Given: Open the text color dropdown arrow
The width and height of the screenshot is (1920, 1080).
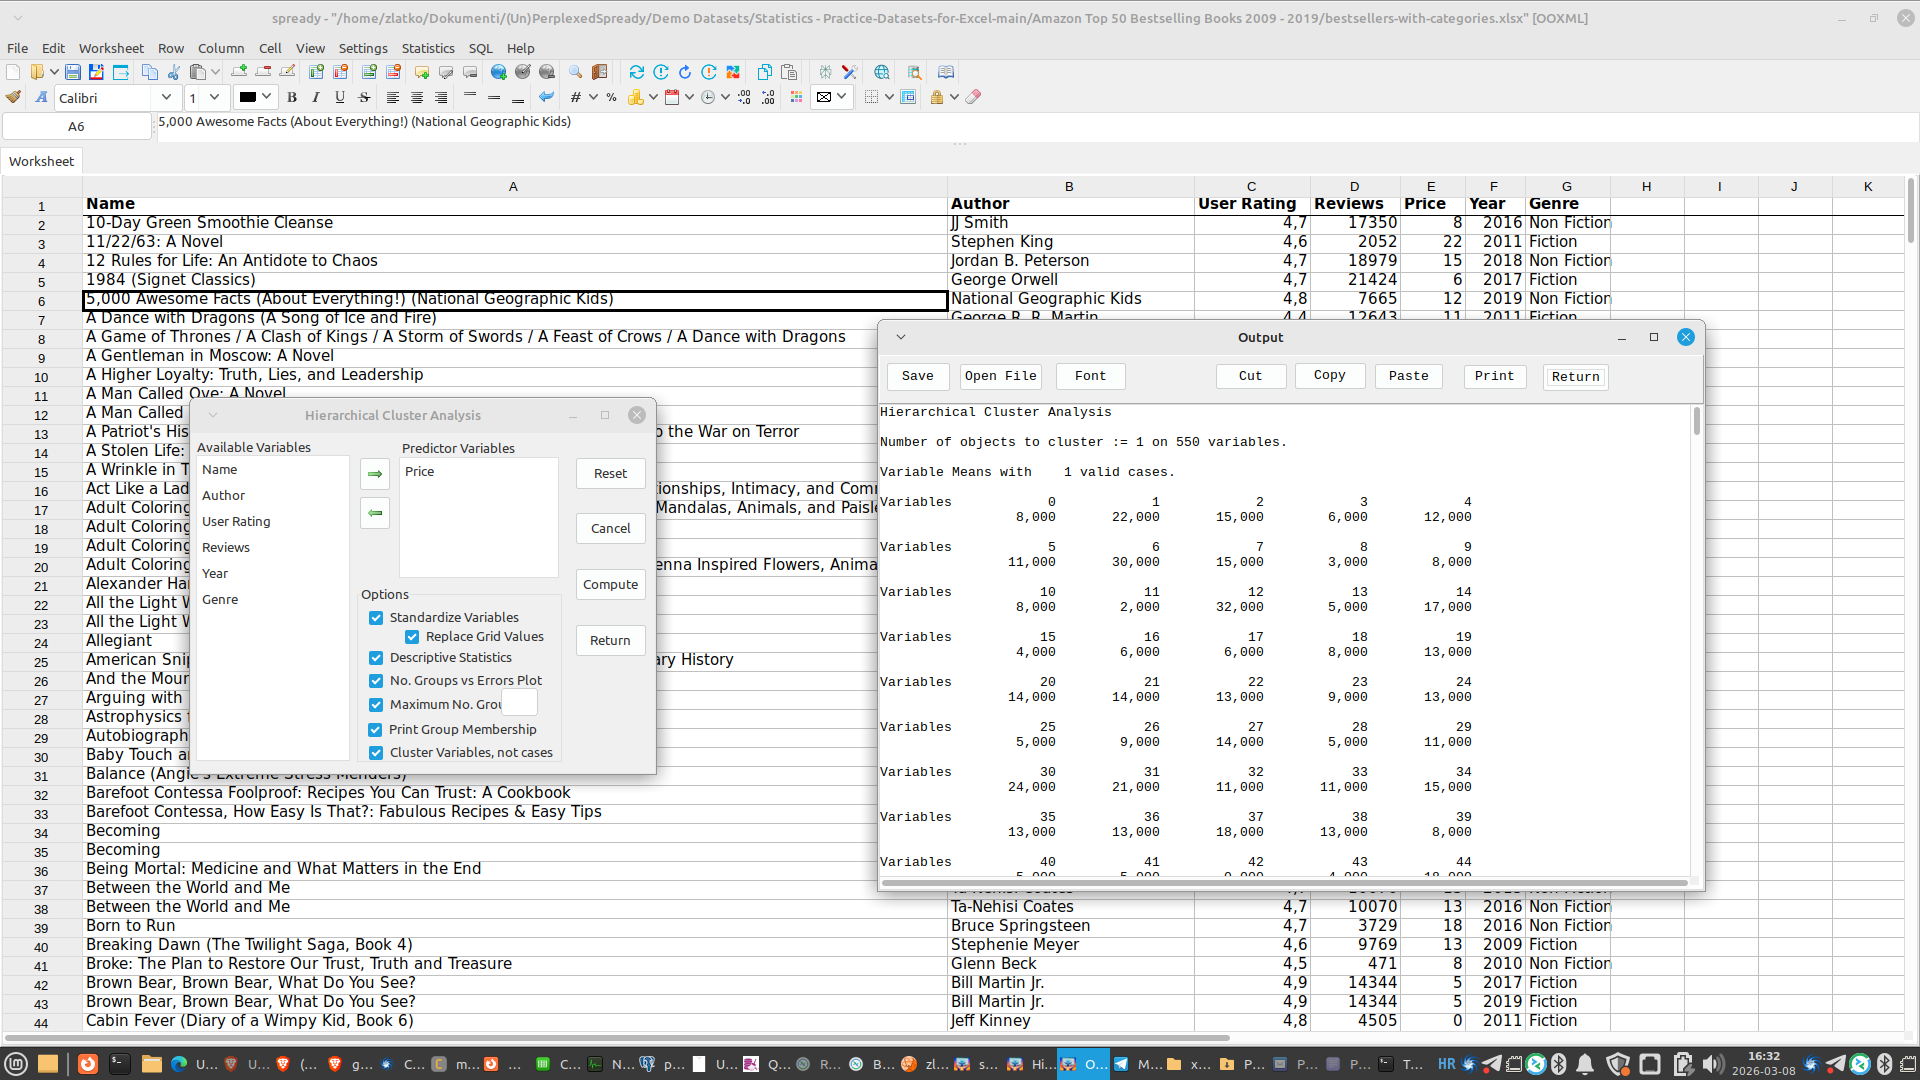Looking at the screenshot, I should coord(267,97).
